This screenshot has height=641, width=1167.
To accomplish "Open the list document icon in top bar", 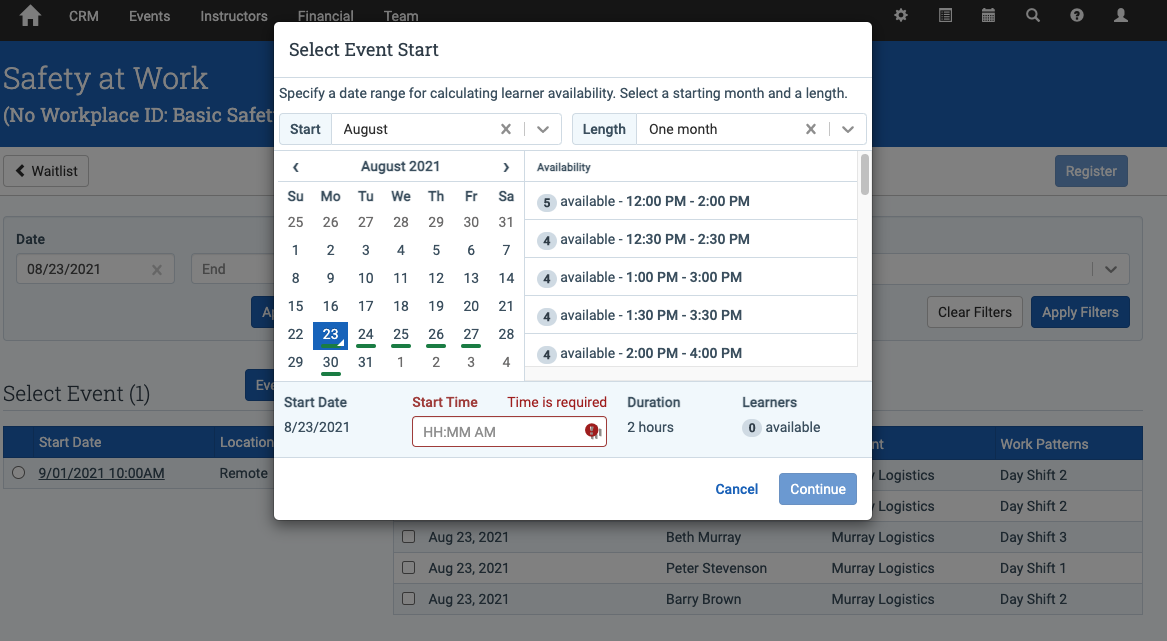I will (945, 16).
